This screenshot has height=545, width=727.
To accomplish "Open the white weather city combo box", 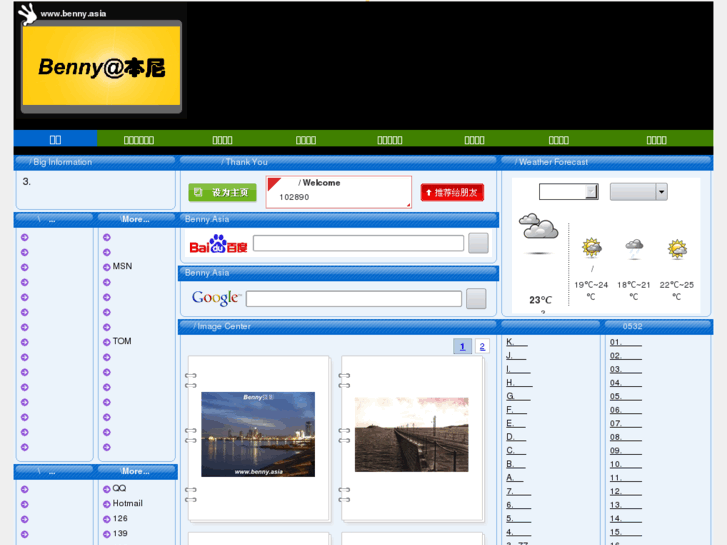I will pyautogui.click(x=568, y=192).
